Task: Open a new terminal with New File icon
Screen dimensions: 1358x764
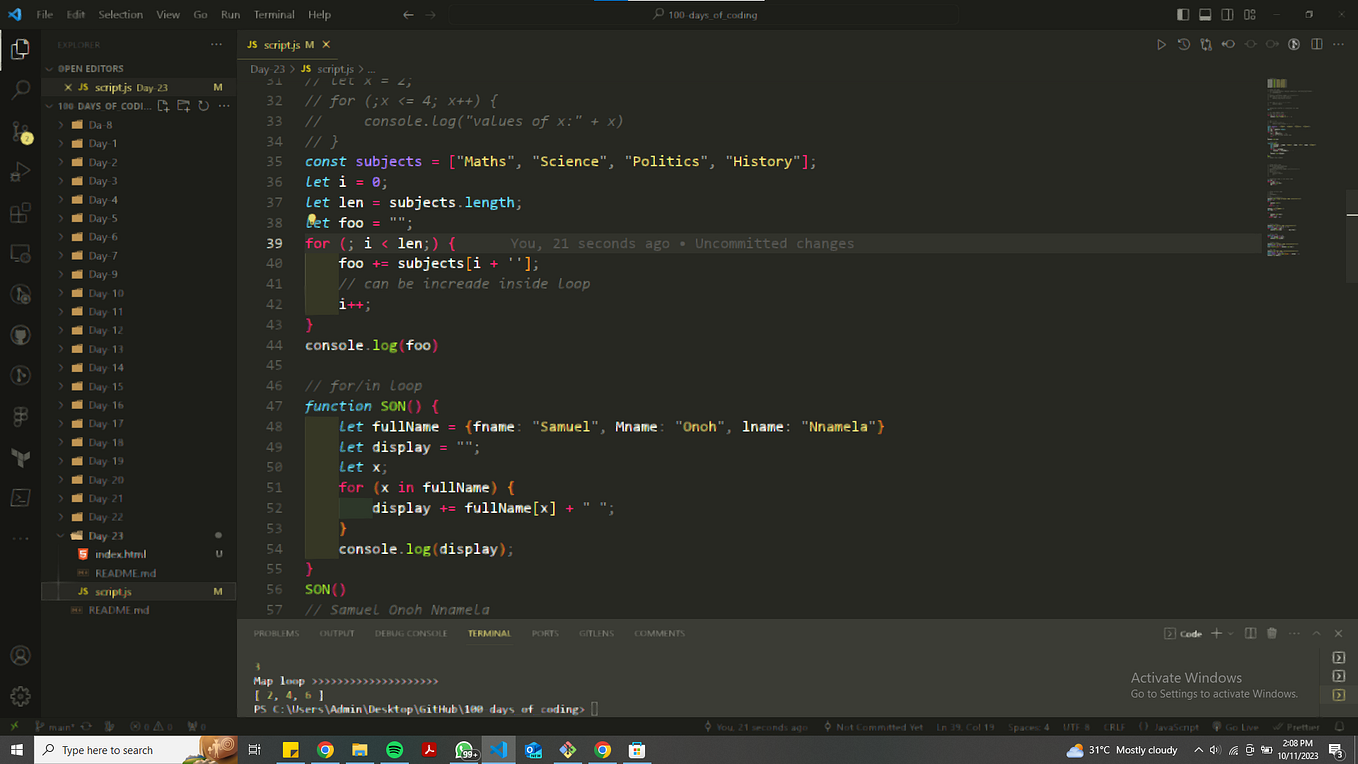Action: click(x=1216, y=633)
